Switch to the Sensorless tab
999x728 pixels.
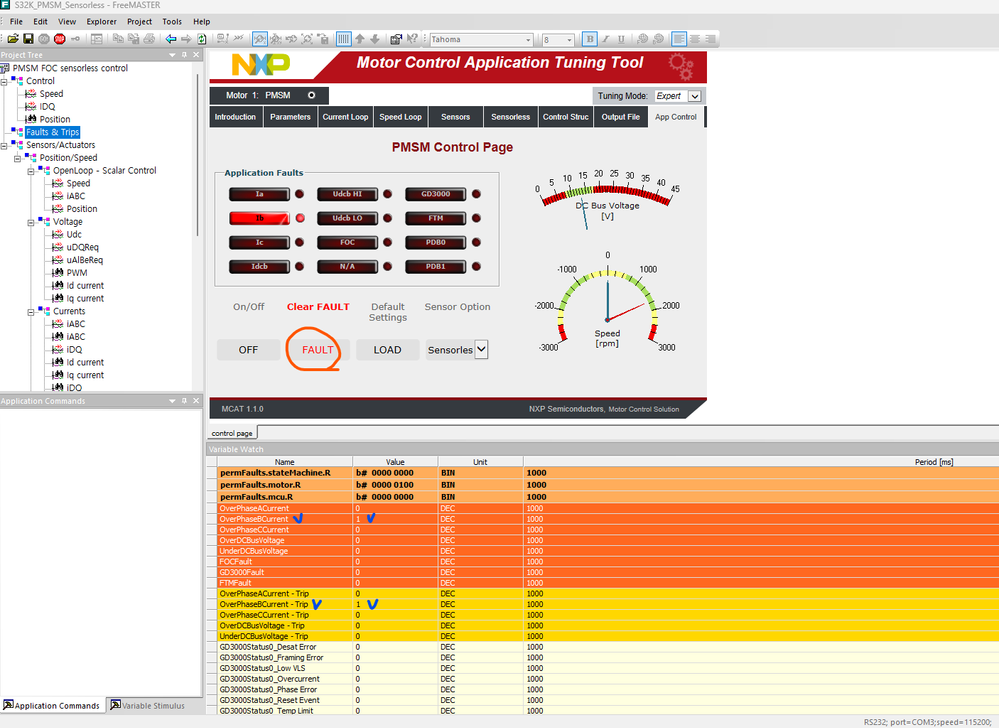pos(510,117)
